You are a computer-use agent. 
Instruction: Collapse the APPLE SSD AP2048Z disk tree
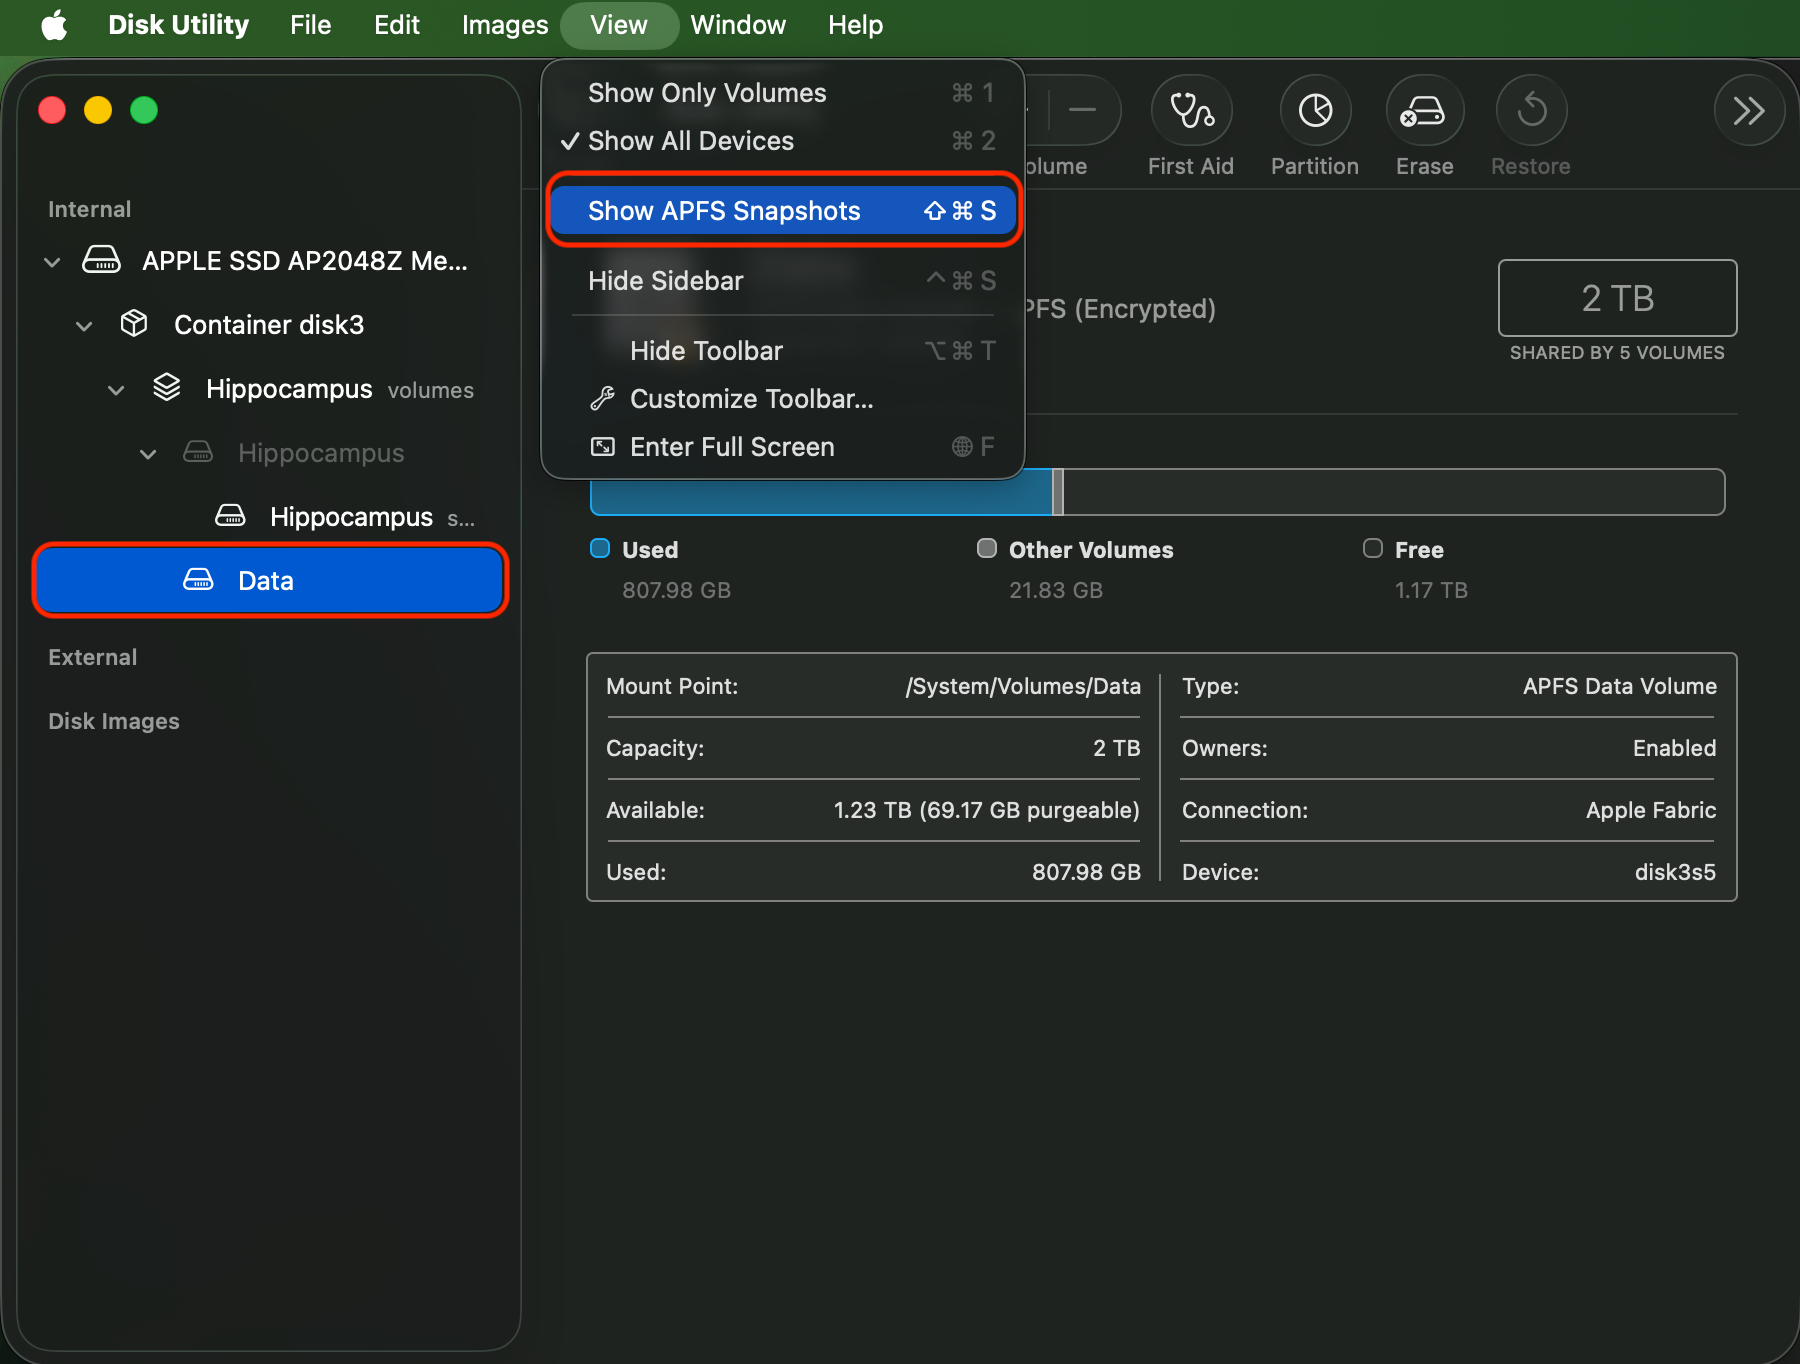coord(53,262)
